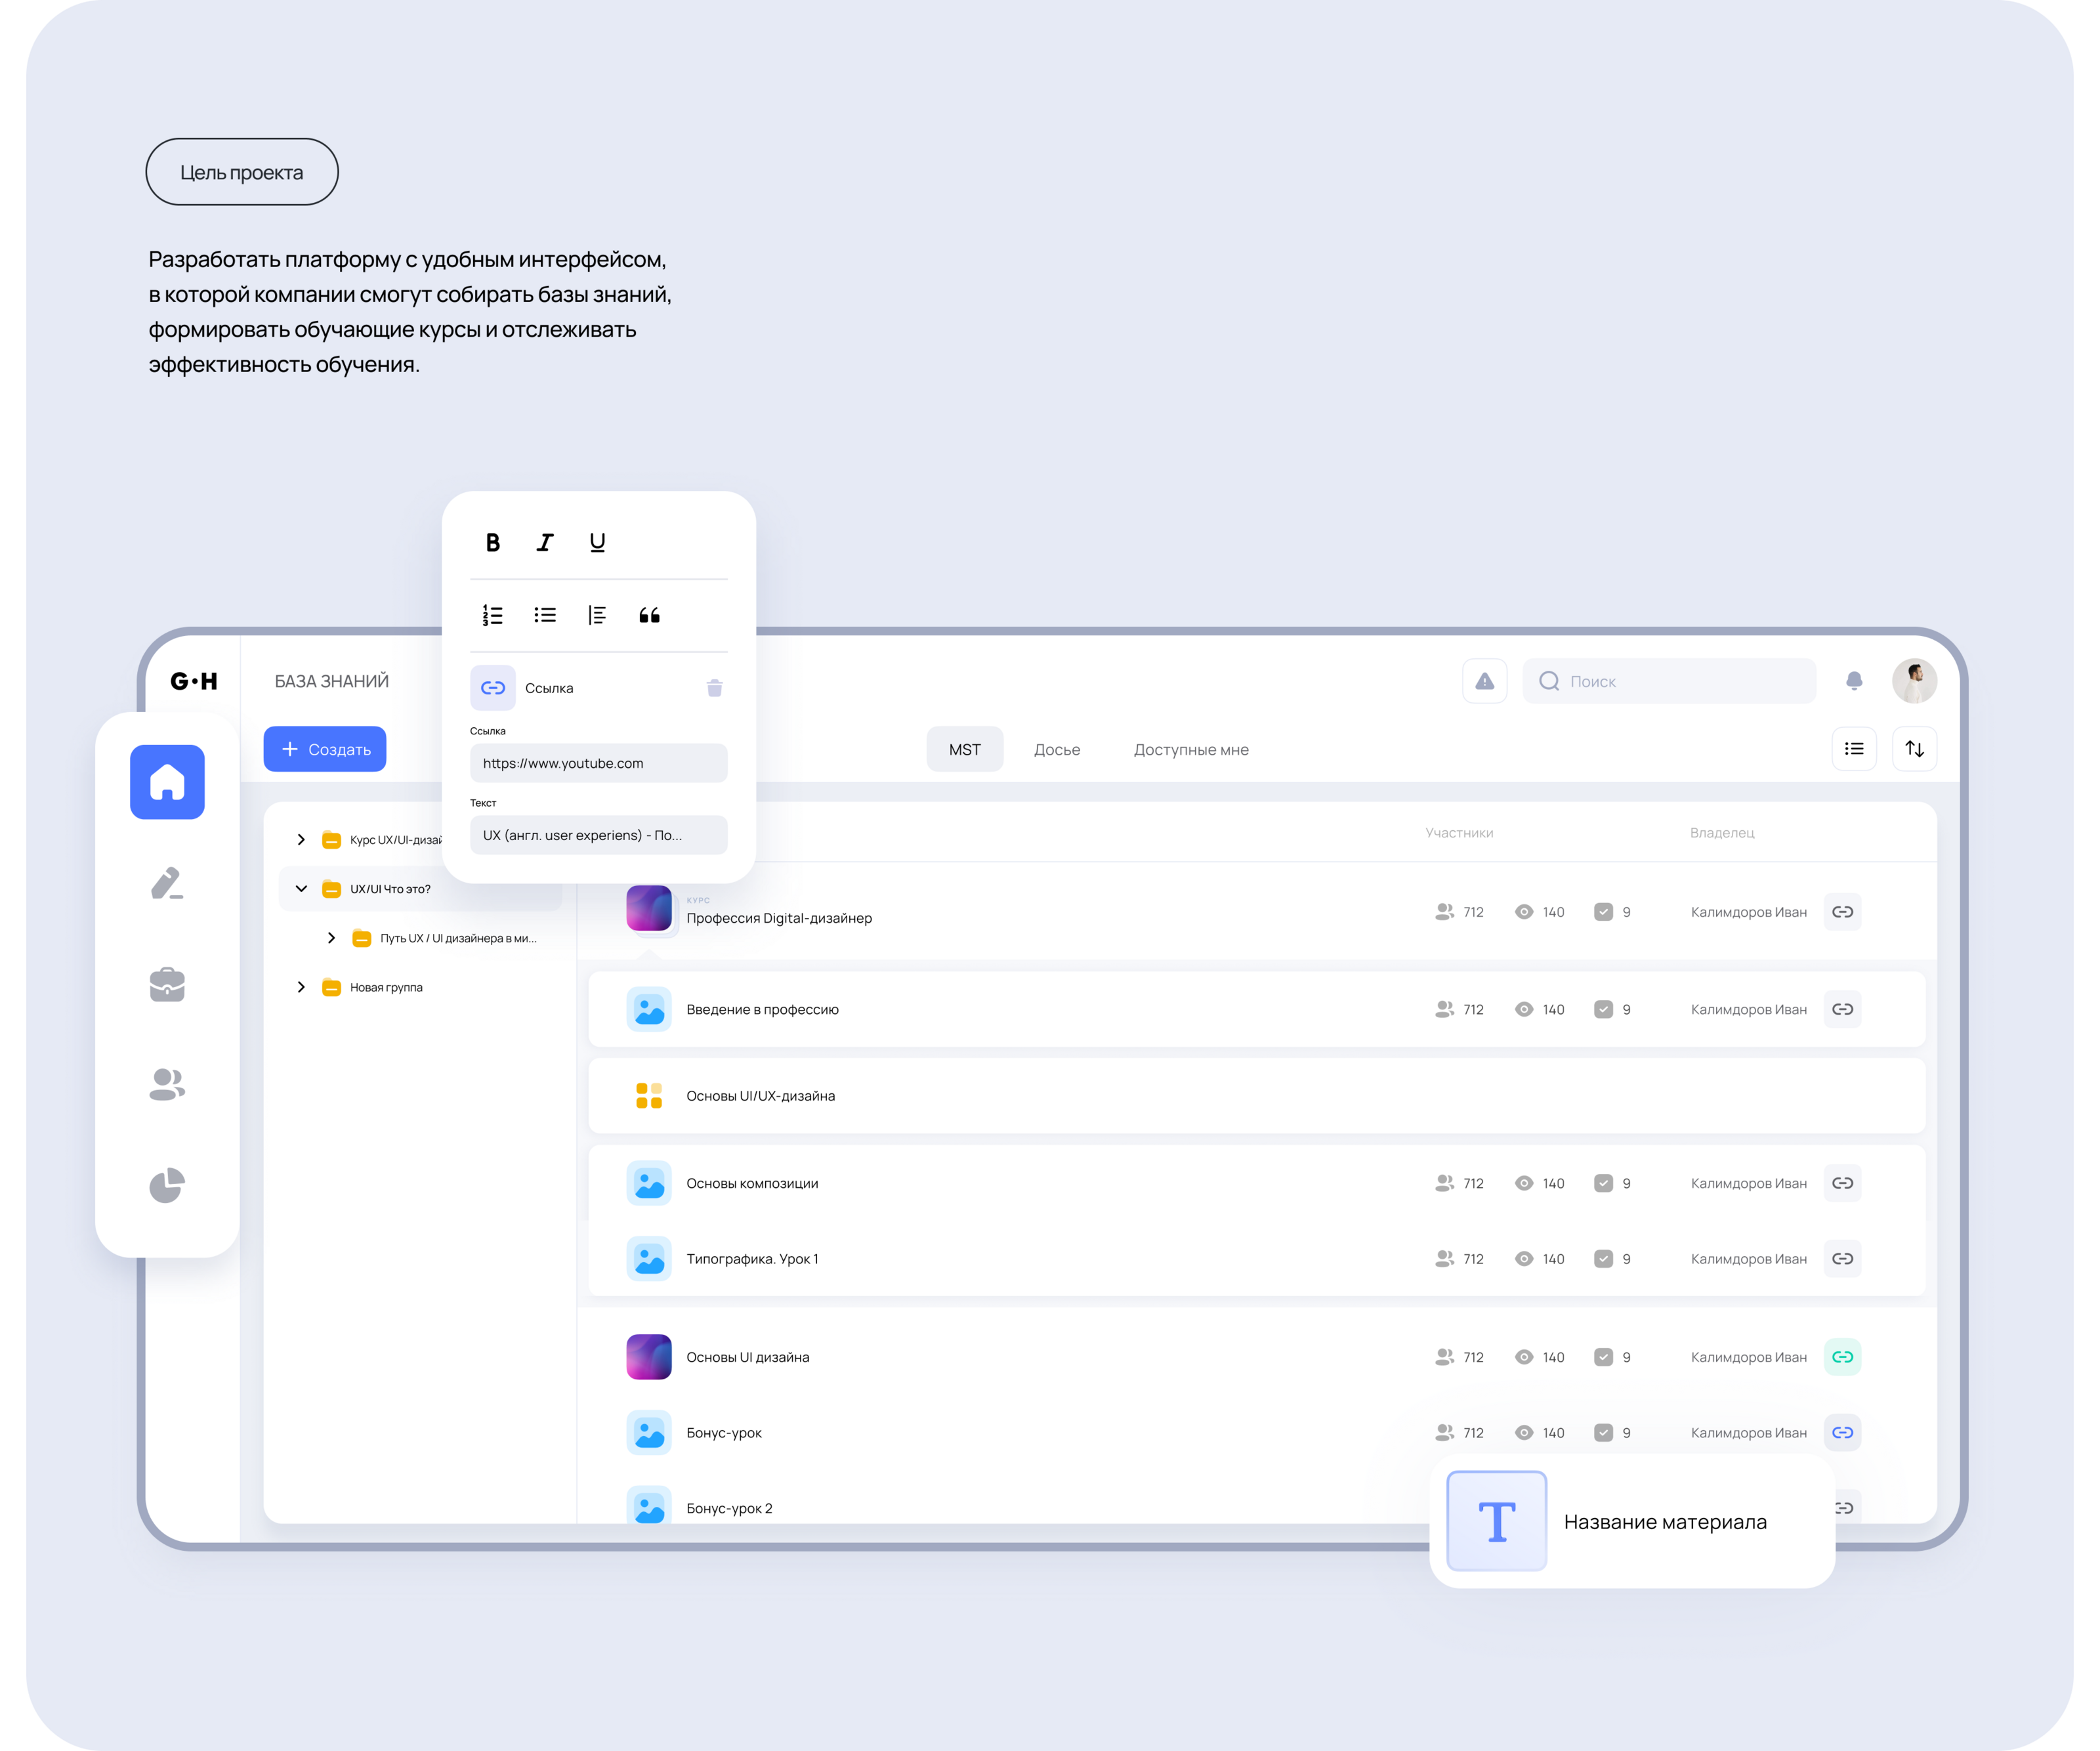Apply Underline formatting in text popup
The width and height of the screenshot is (2100, 1751).
(597, 542)
